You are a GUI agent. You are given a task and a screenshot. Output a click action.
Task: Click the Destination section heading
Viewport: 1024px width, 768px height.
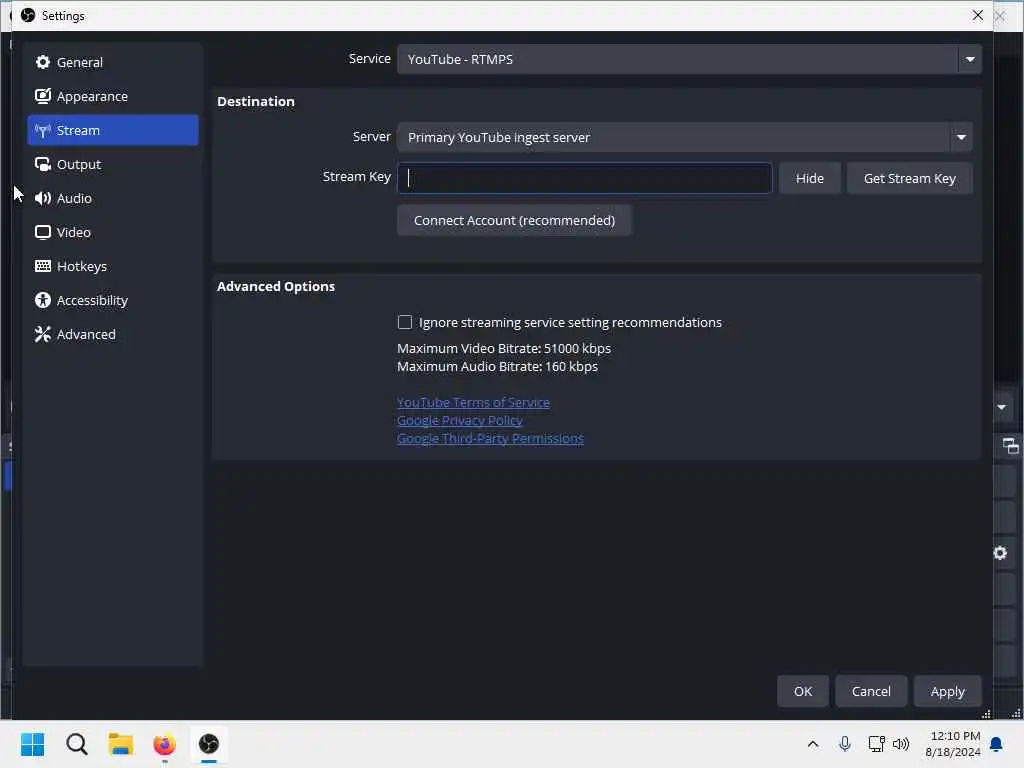point(255,101)
